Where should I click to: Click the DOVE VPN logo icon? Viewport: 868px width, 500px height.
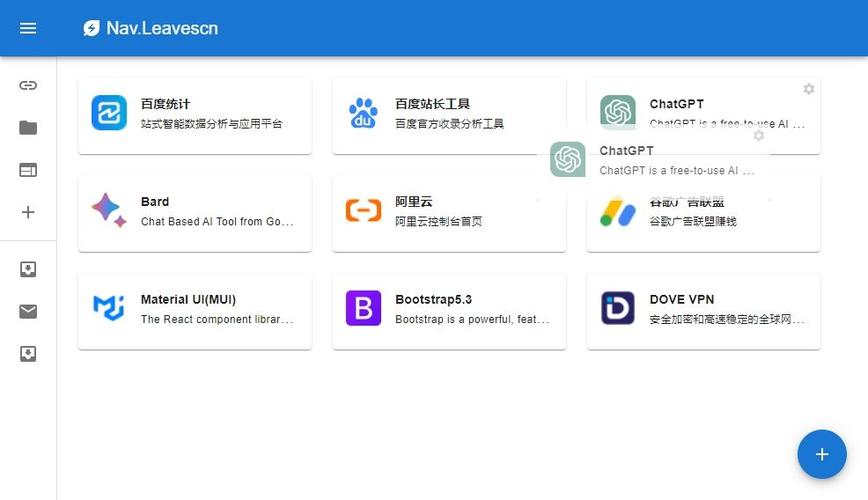click(618, 308)
